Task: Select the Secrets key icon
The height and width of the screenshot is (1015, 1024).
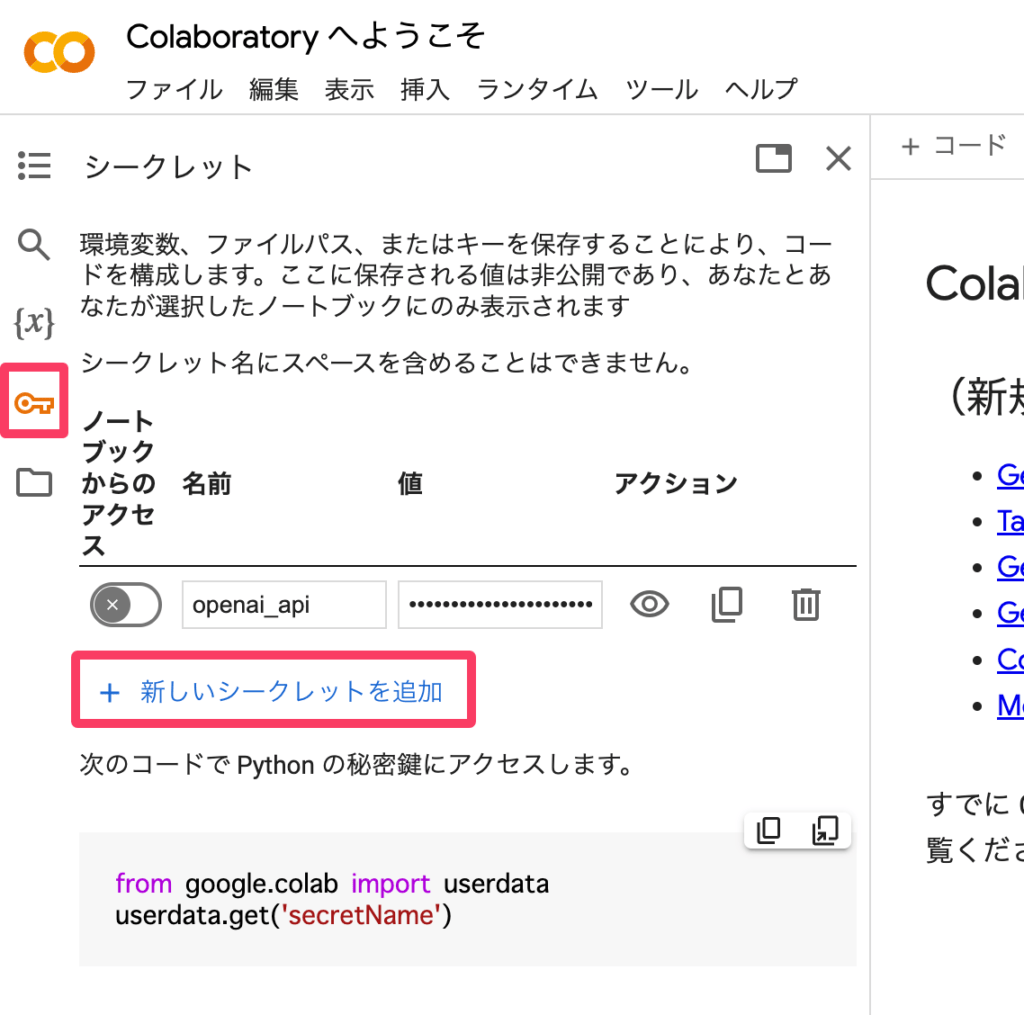Action: coord(34,403)
